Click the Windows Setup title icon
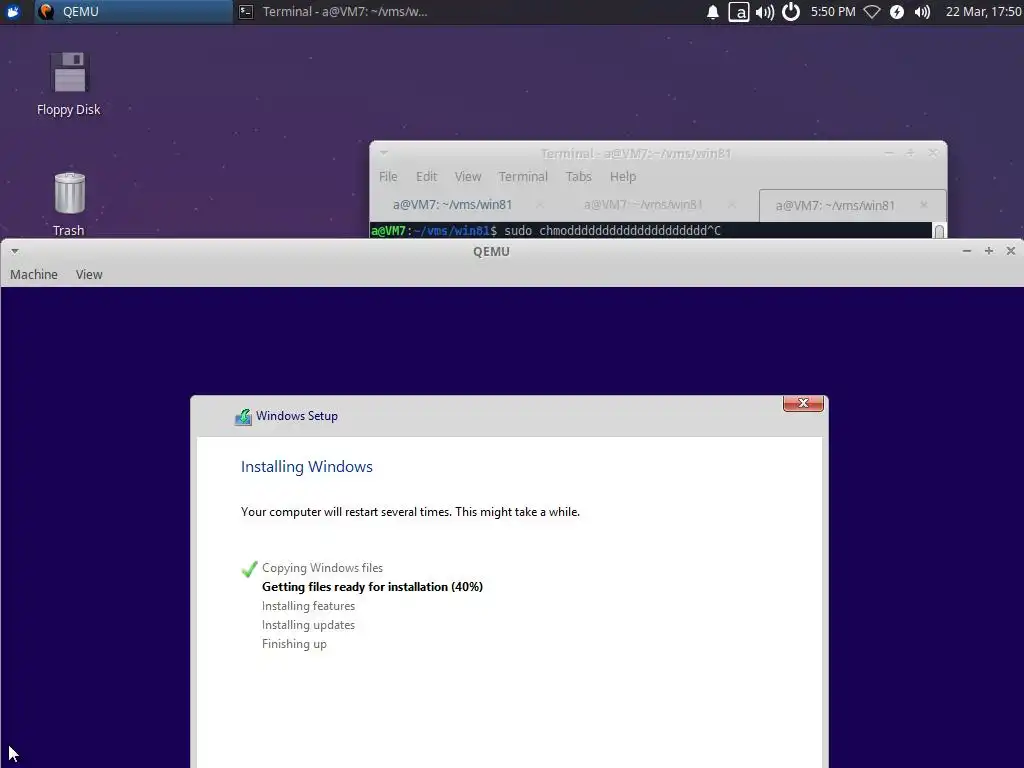 pos(243,417)
